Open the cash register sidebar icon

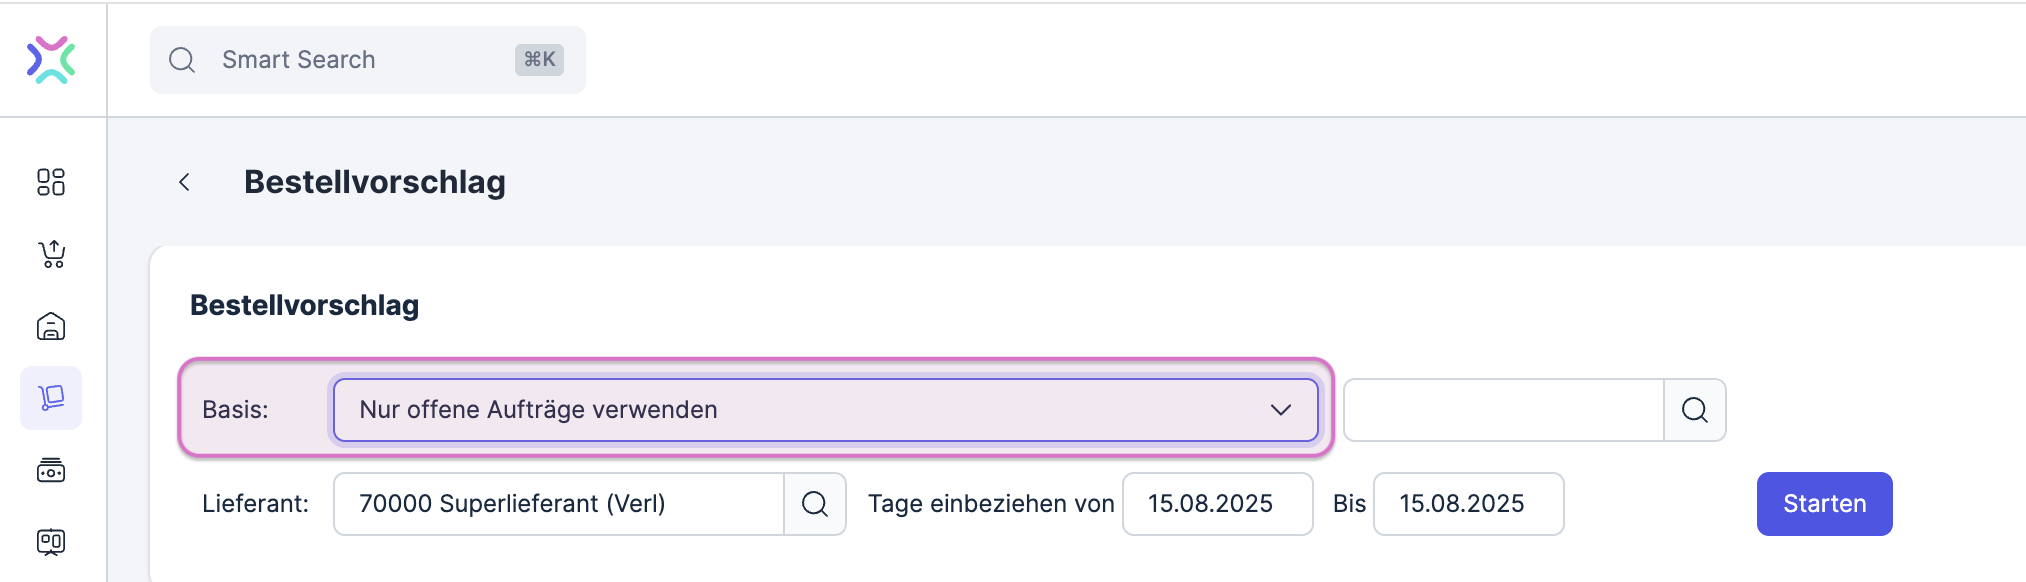[51, 470]
